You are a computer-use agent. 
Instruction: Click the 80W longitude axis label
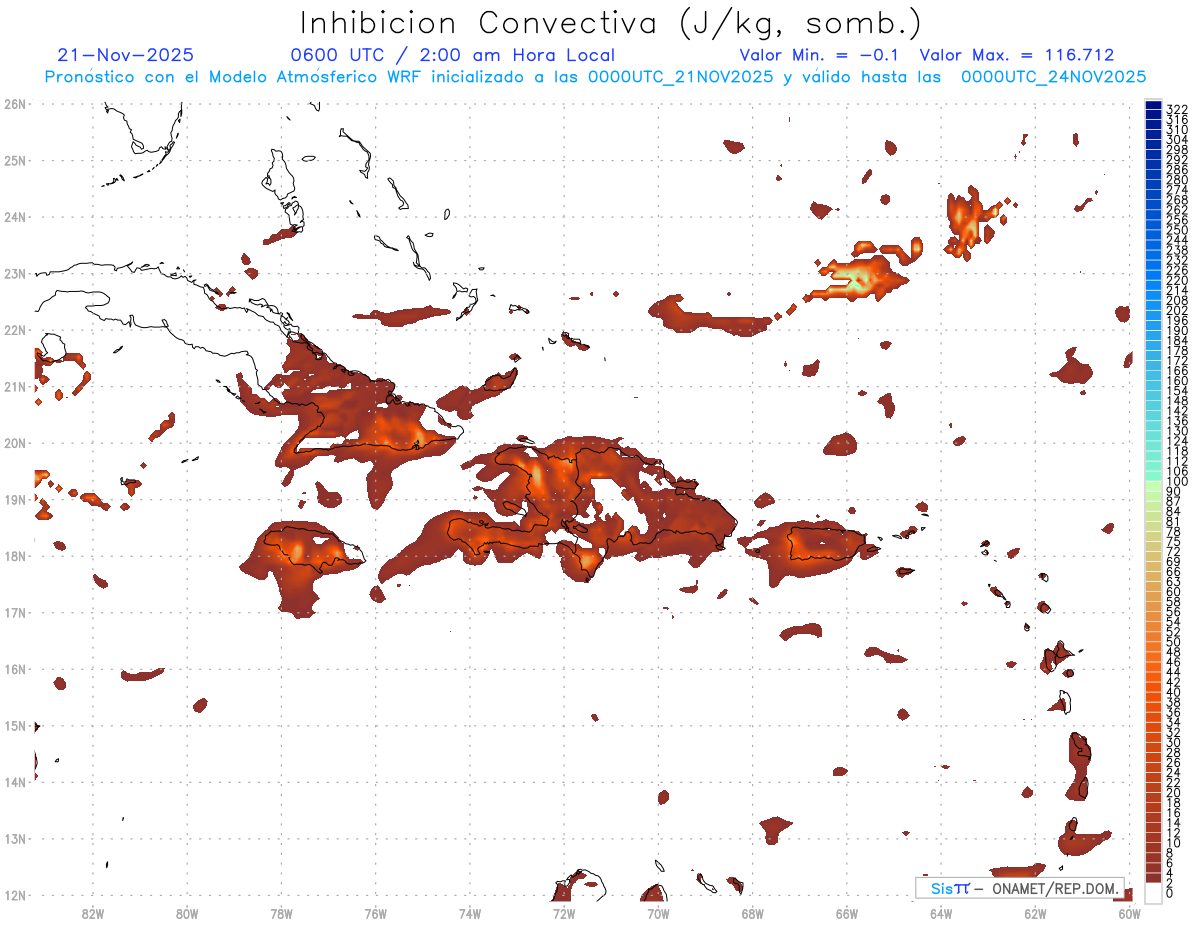pos(186,913)
